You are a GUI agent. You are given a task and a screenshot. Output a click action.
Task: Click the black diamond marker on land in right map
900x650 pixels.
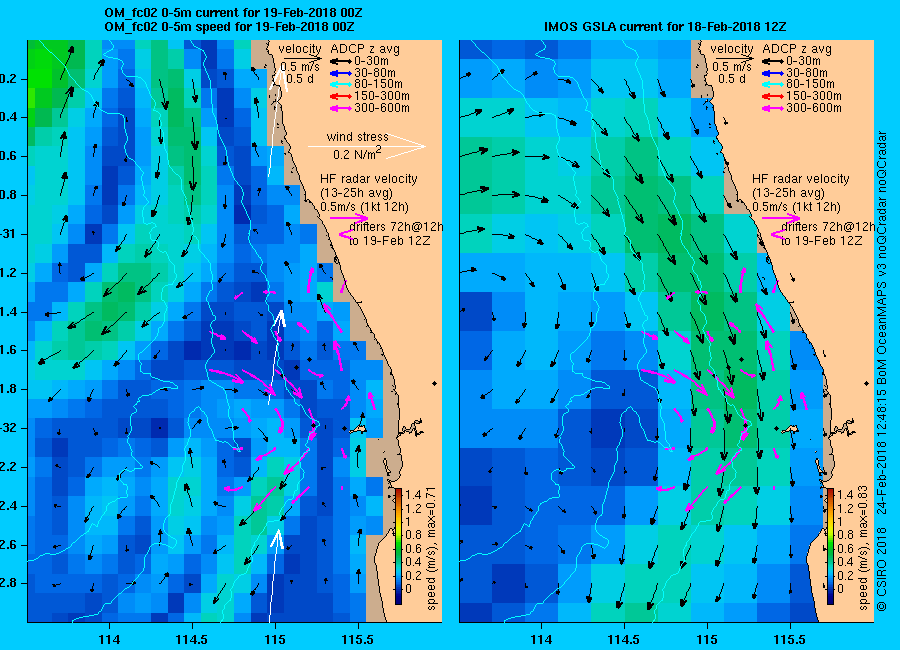867,383
